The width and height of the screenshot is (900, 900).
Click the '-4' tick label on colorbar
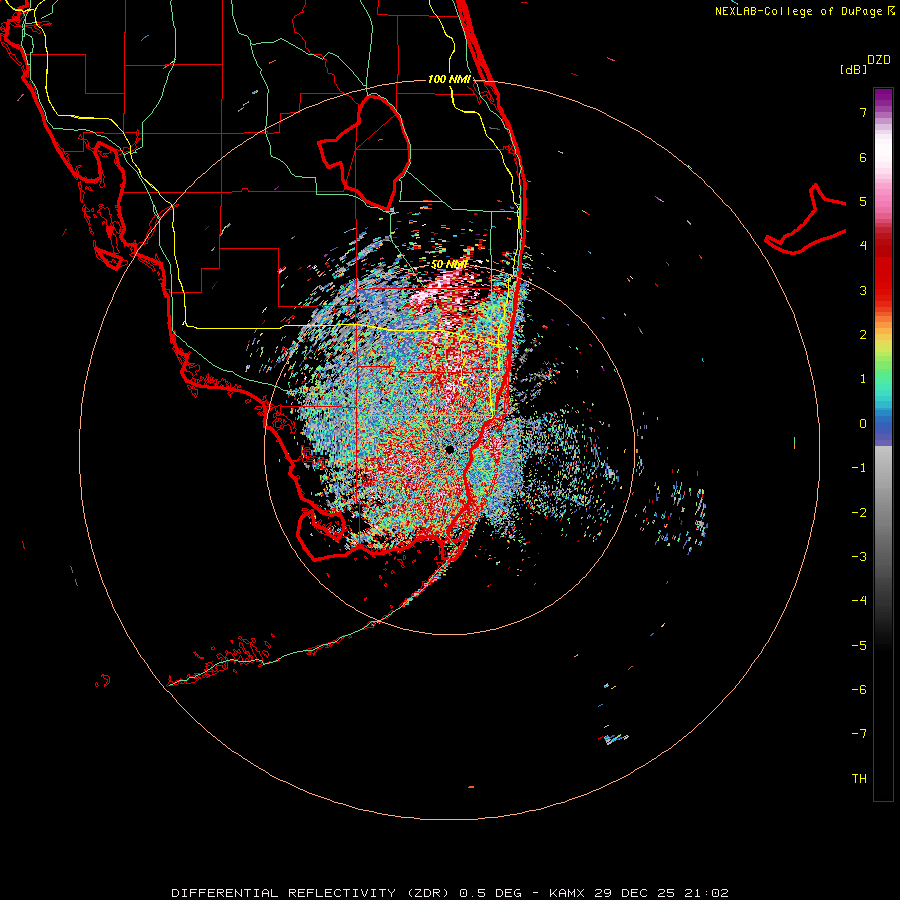click(859, 601)
